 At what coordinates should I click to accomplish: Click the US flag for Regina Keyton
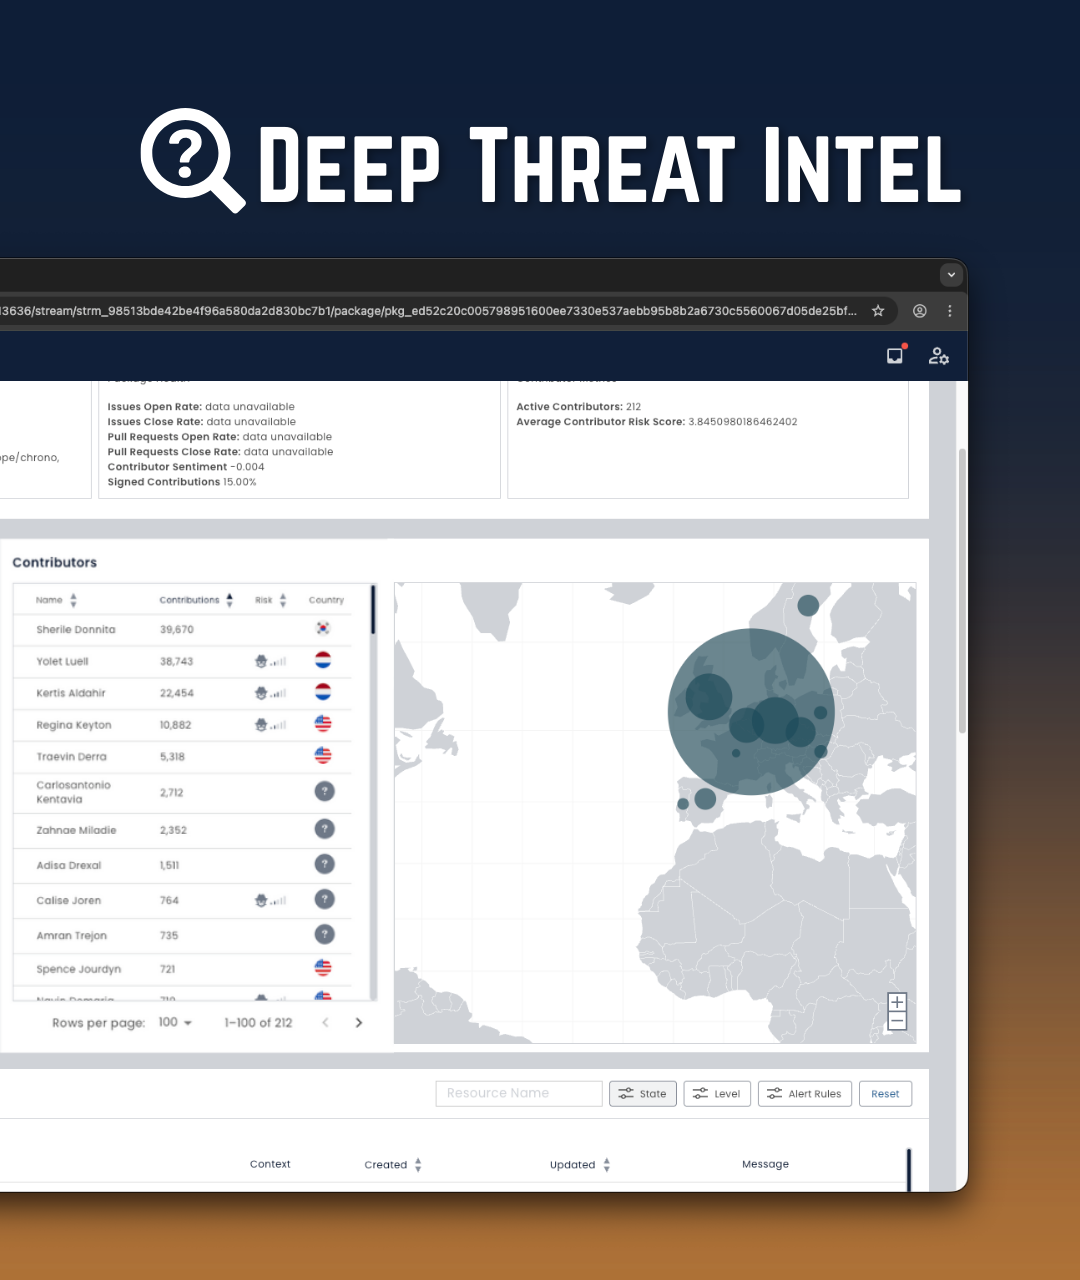point(323,724)
